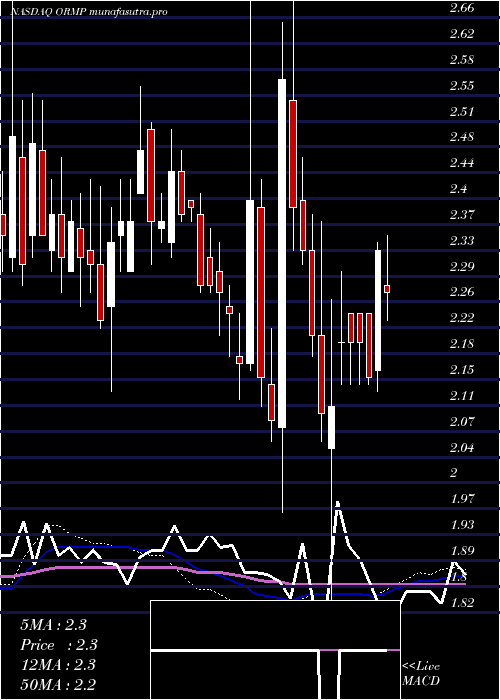Click the 1.89 price axis label
The width and height of the screenshot is (500, 700).
coord(462,550)
